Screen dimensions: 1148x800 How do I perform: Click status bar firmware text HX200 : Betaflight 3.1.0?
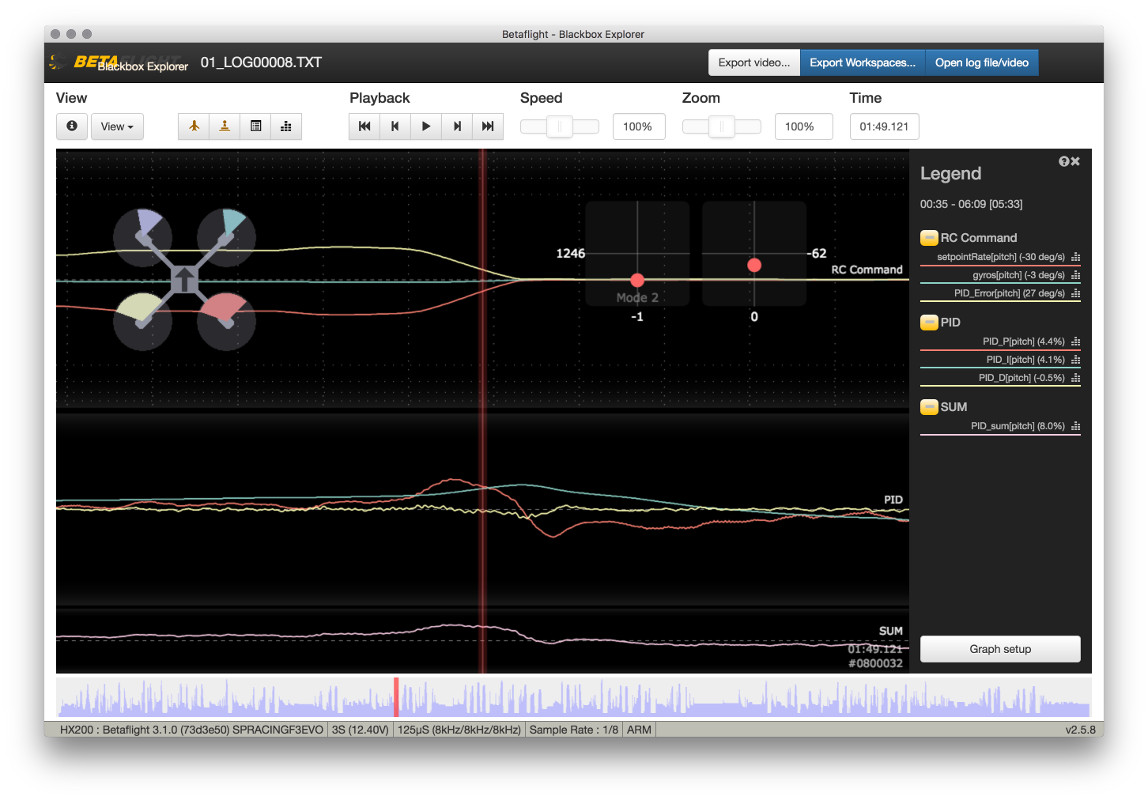192,730
